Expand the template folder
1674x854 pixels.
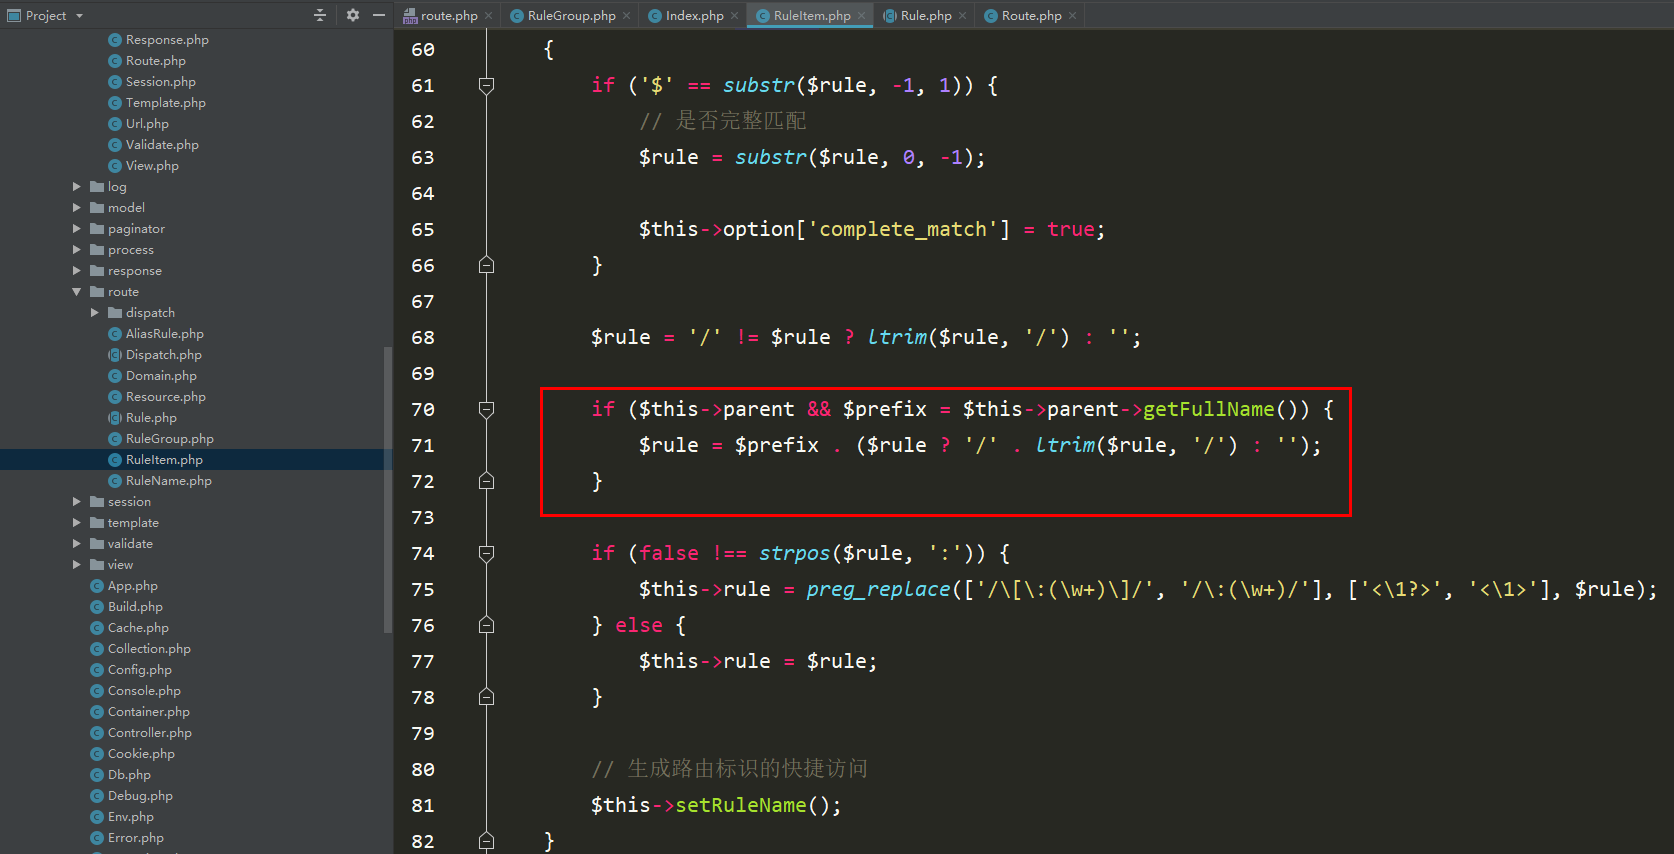tap(77, 523)
